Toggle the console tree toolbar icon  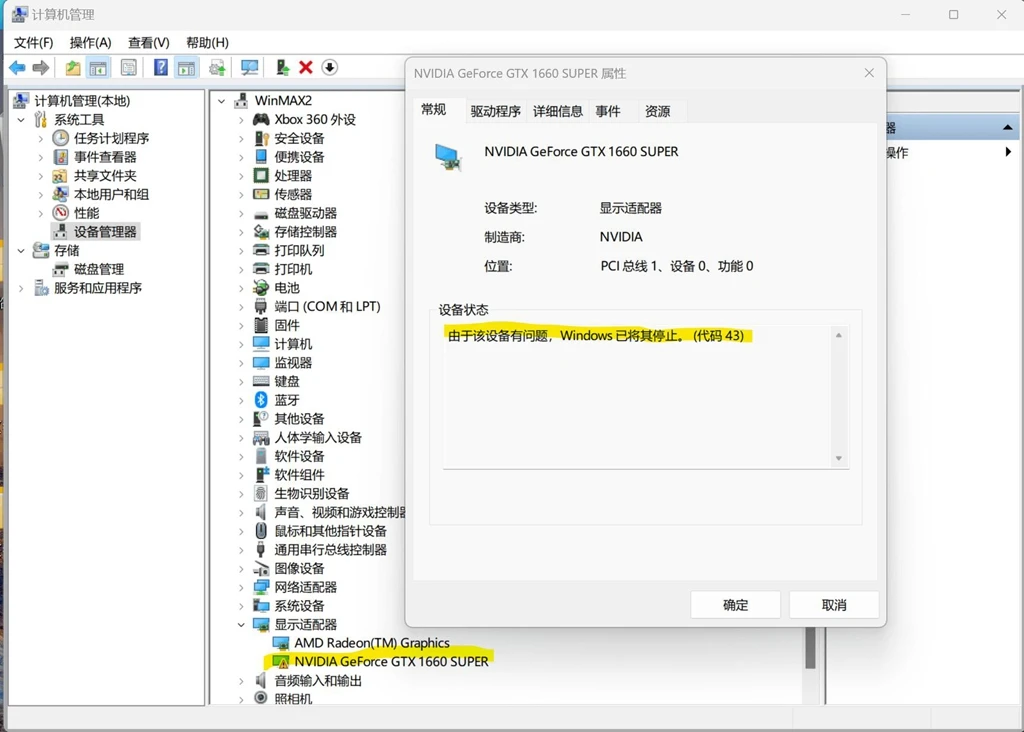click(98, 67)
